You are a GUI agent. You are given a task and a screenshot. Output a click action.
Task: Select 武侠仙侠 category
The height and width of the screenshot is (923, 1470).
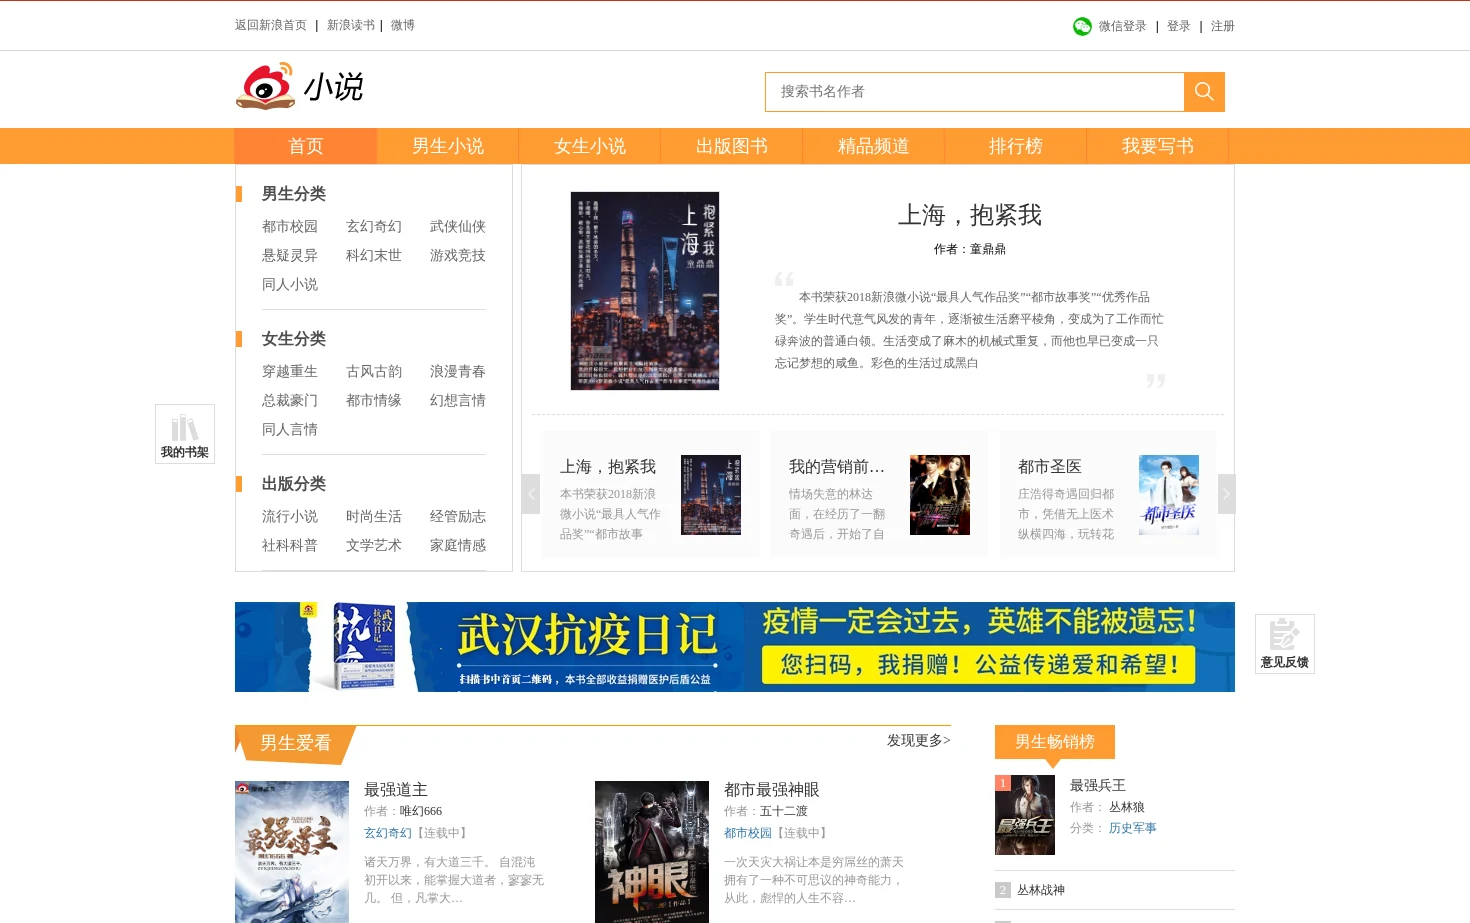pos(458,227)
